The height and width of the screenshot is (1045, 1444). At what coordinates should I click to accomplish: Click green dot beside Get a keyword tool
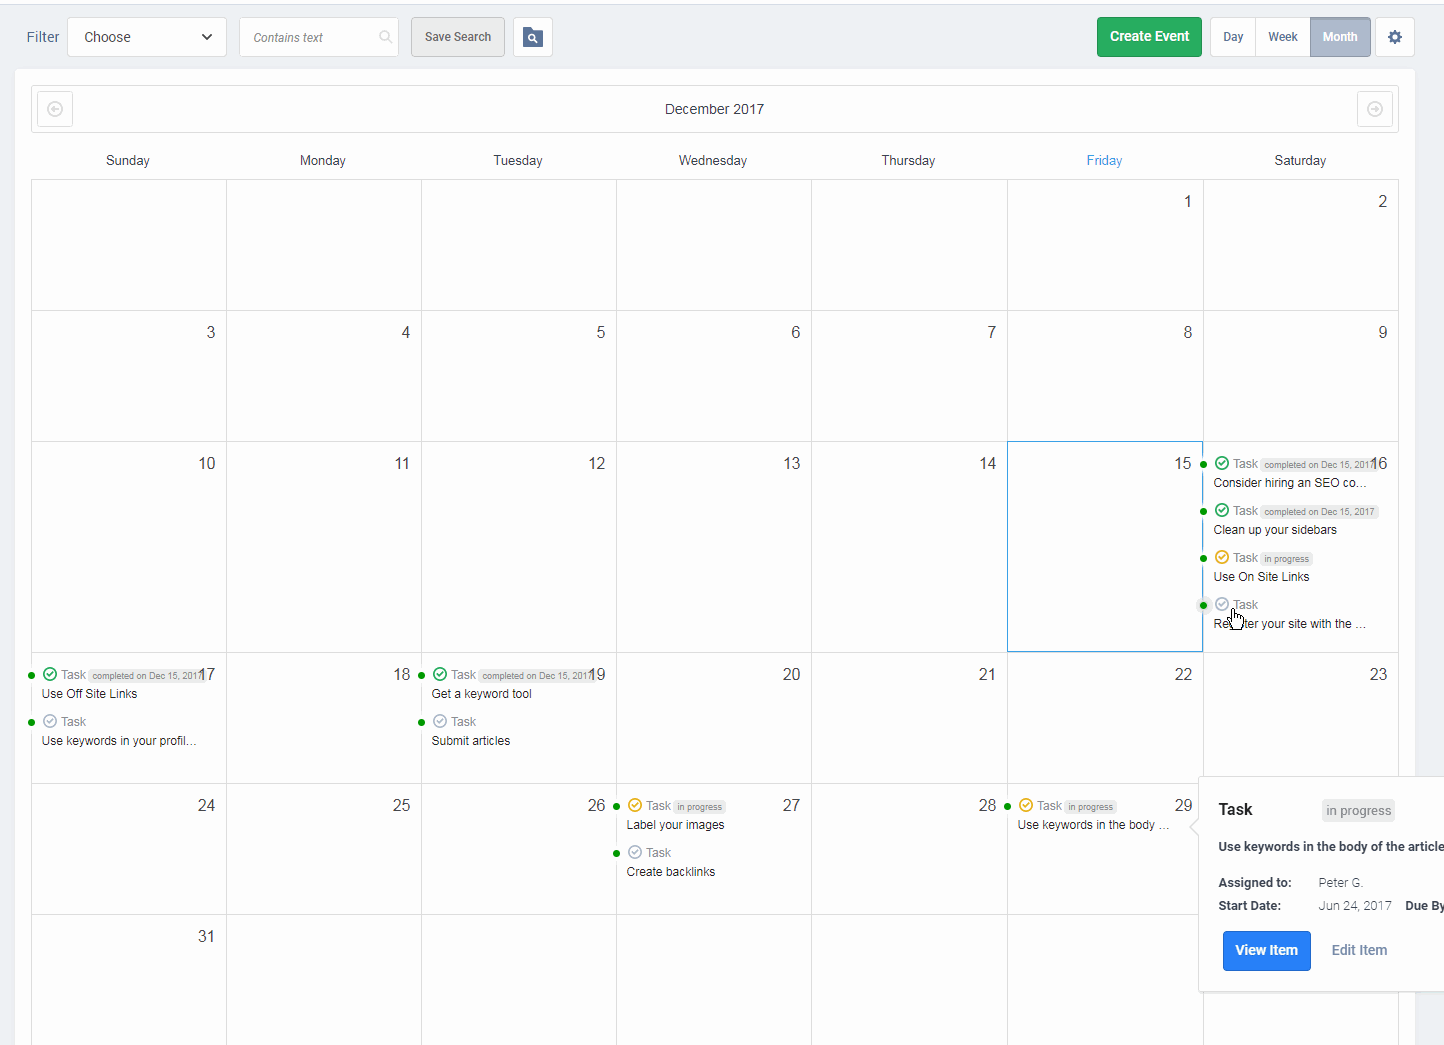tap(422, 675)
